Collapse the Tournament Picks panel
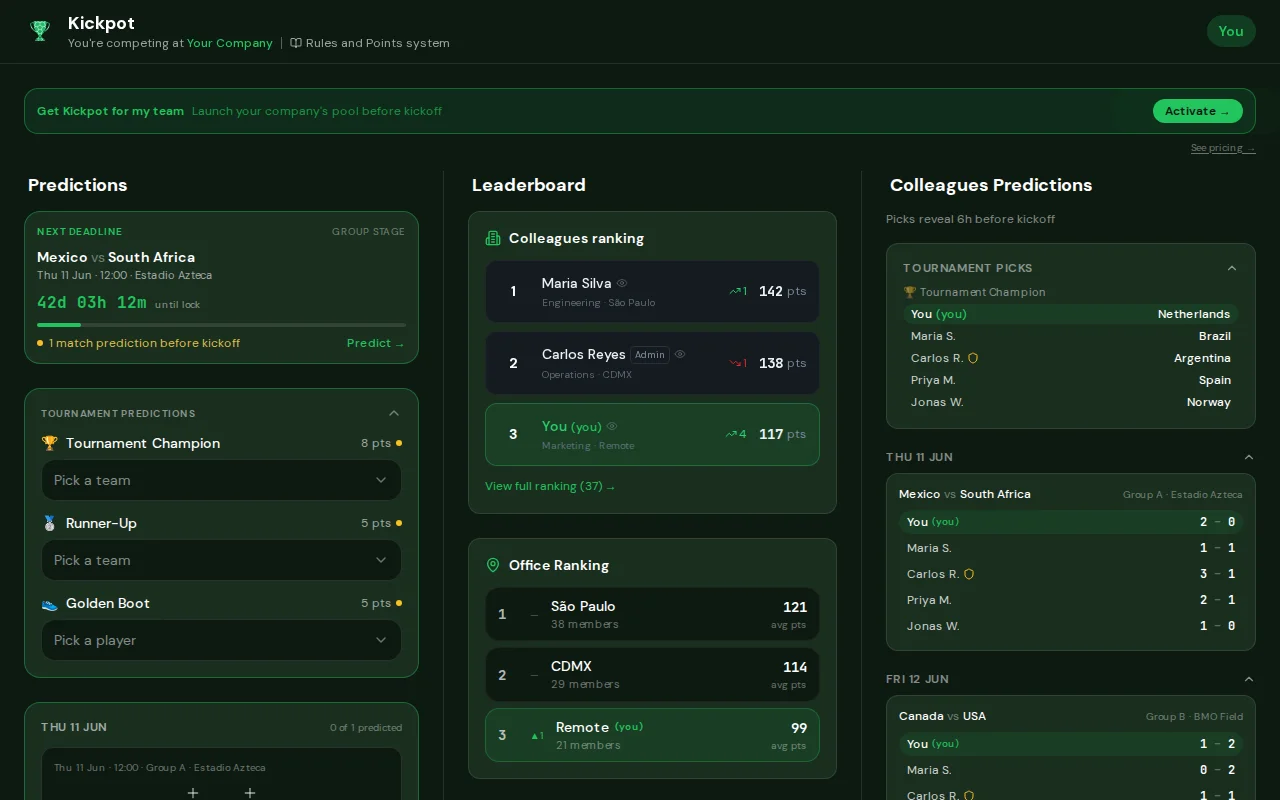The width and height of the screenshot is (1280, 800). point(1232,268)
